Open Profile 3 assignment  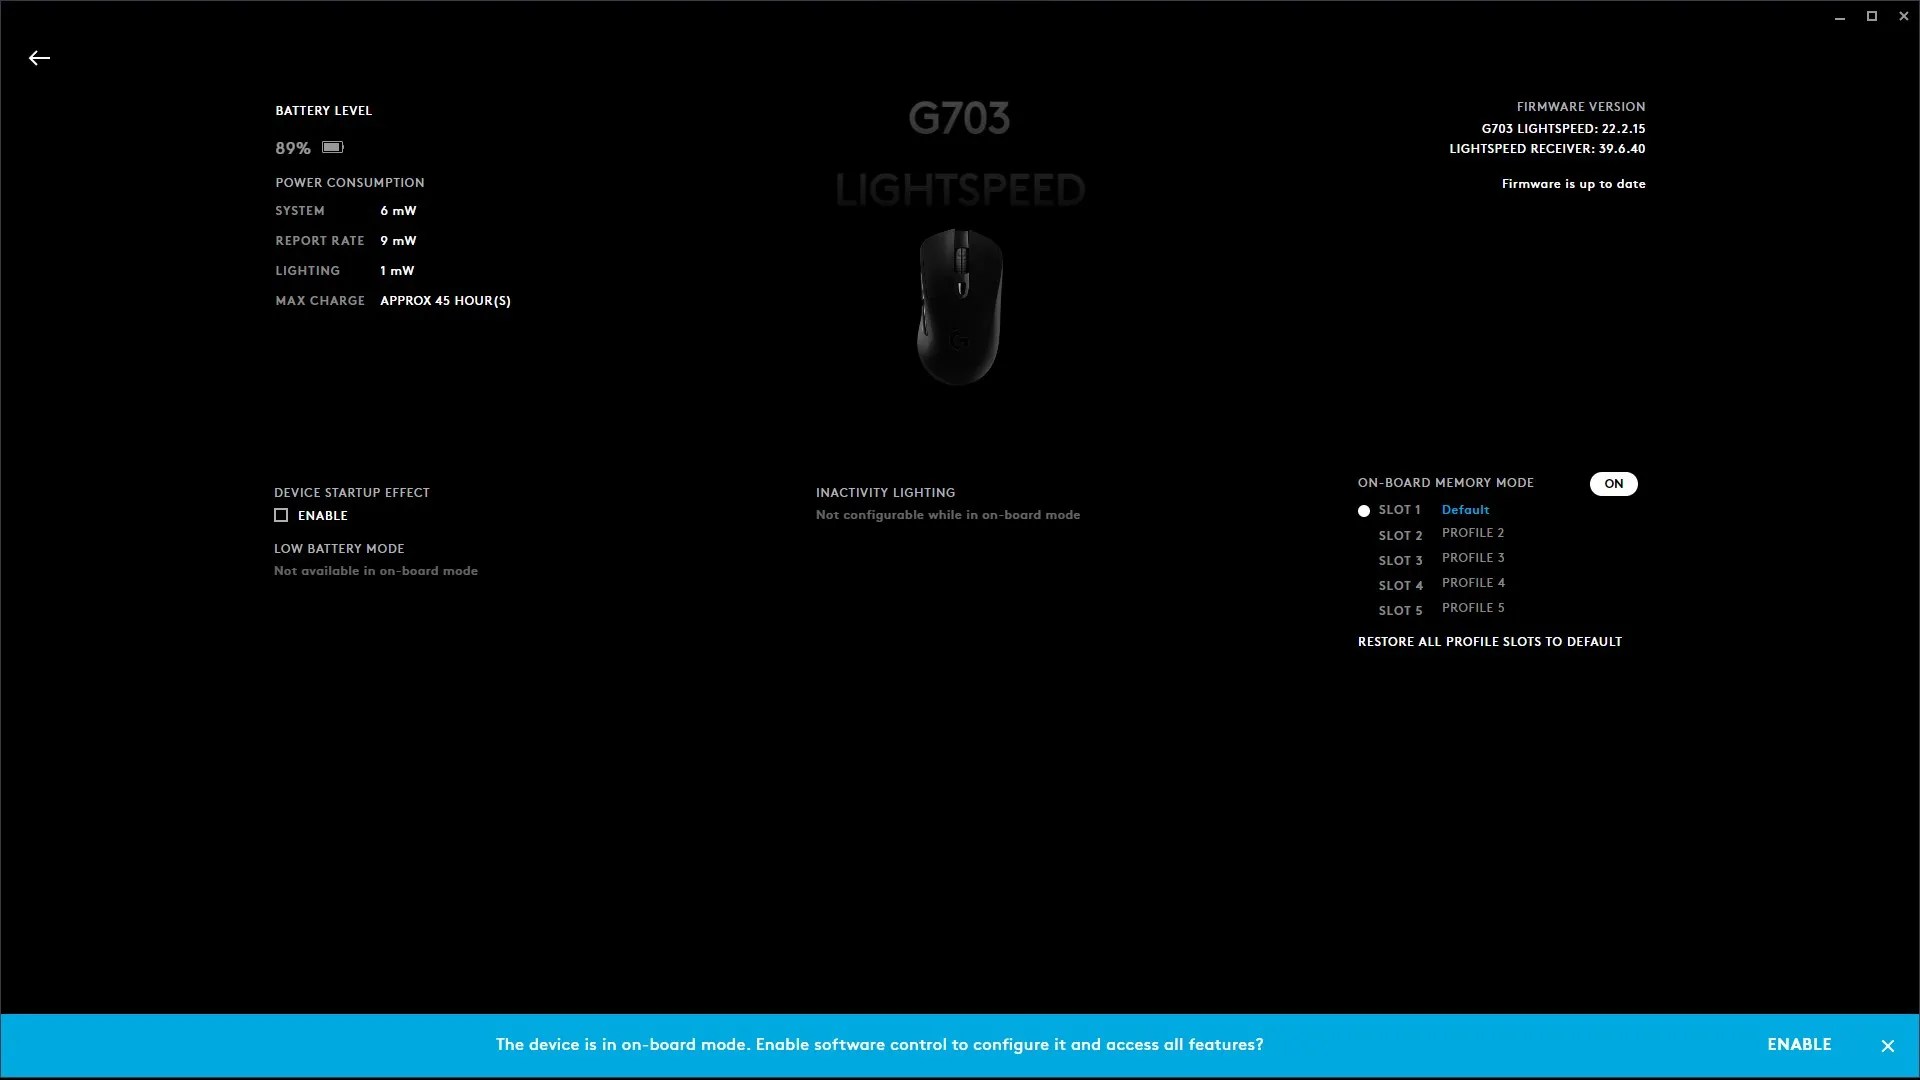(1473, 558)
